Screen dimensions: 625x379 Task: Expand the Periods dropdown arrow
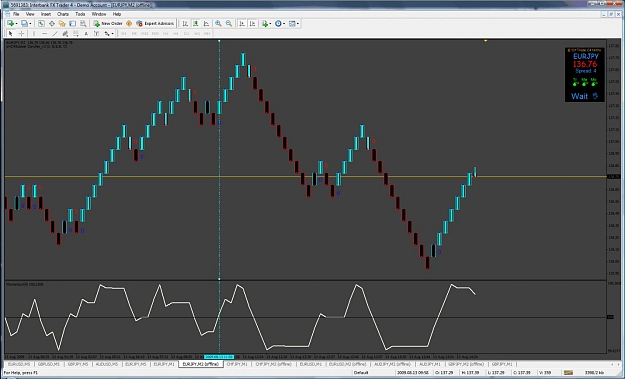point(284,24)
